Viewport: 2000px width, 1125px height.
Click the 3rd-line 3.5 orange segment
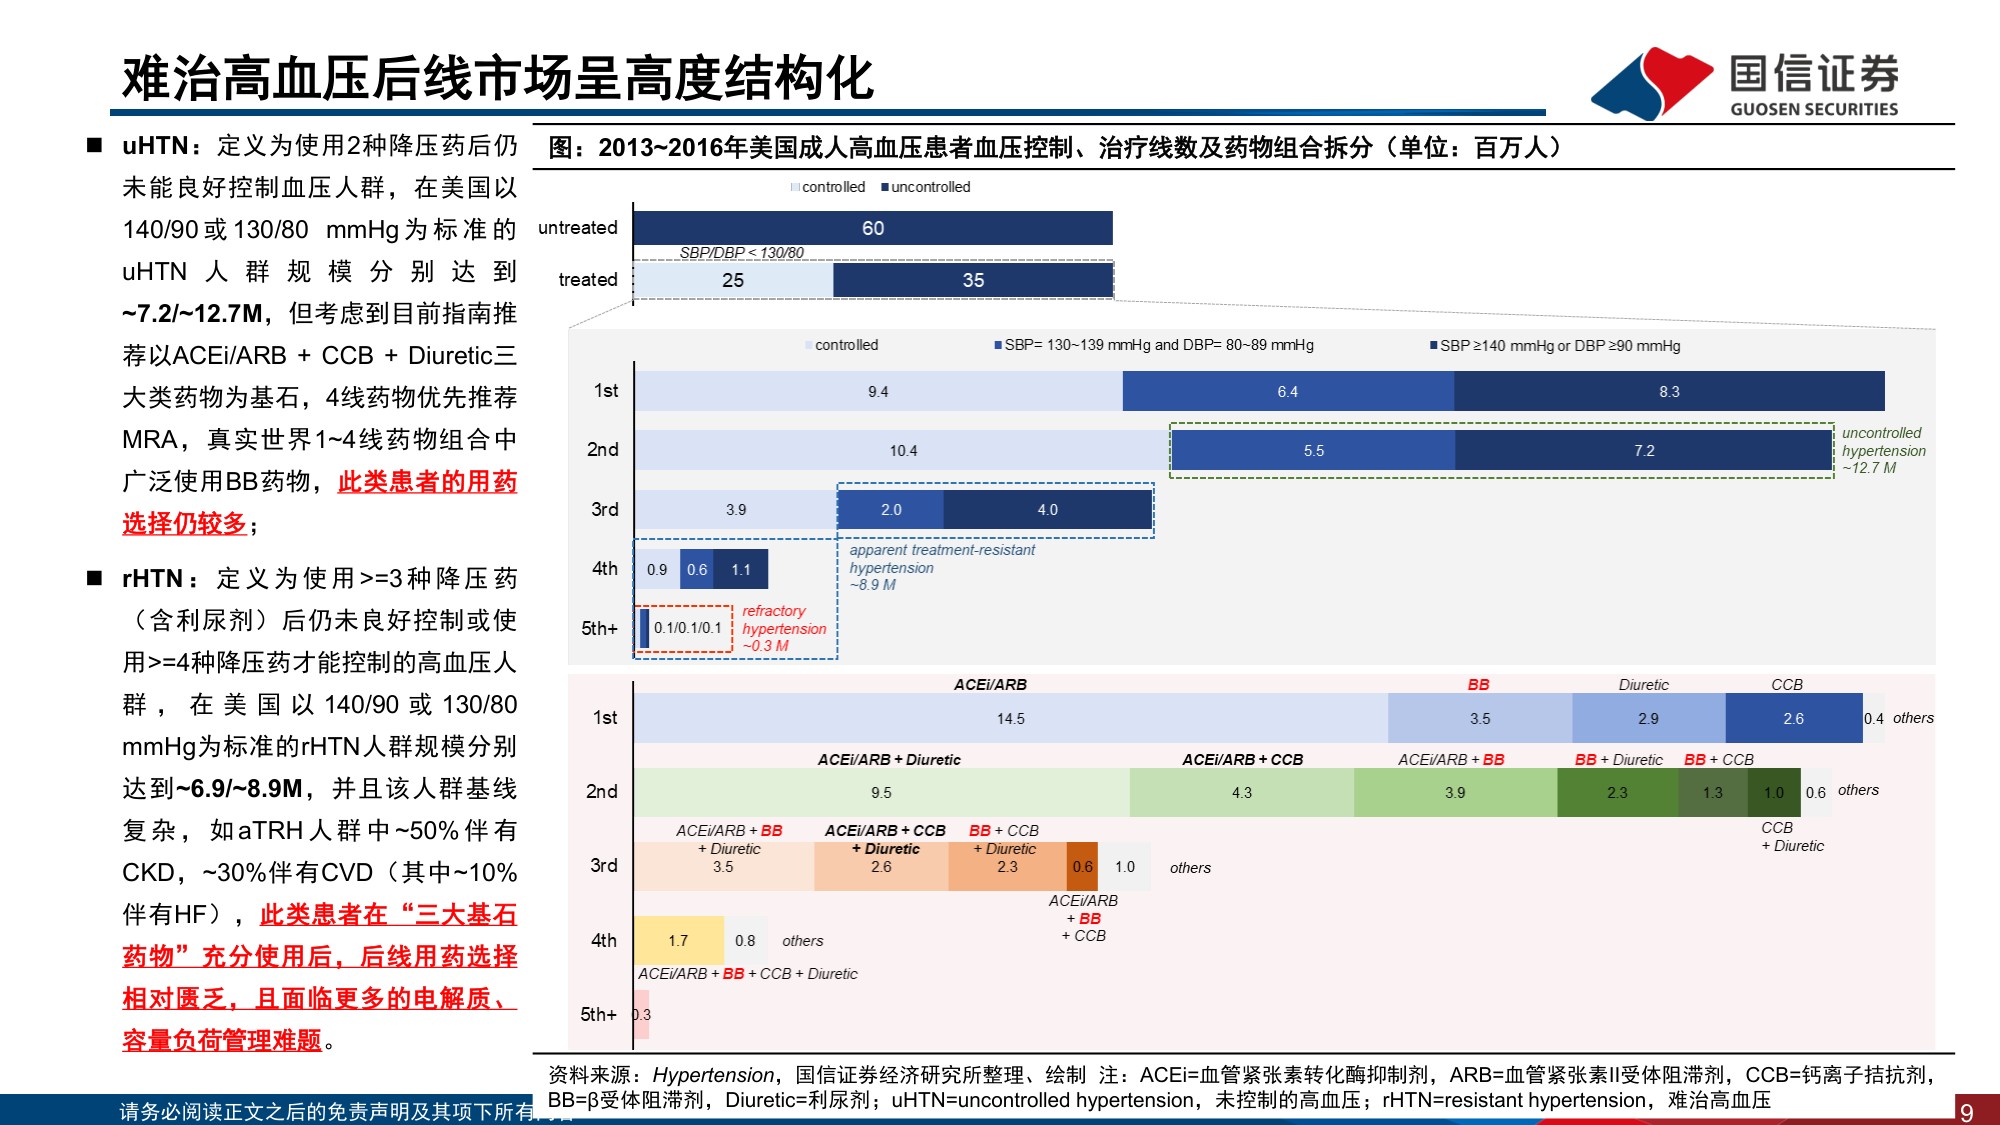click(723, 866)
